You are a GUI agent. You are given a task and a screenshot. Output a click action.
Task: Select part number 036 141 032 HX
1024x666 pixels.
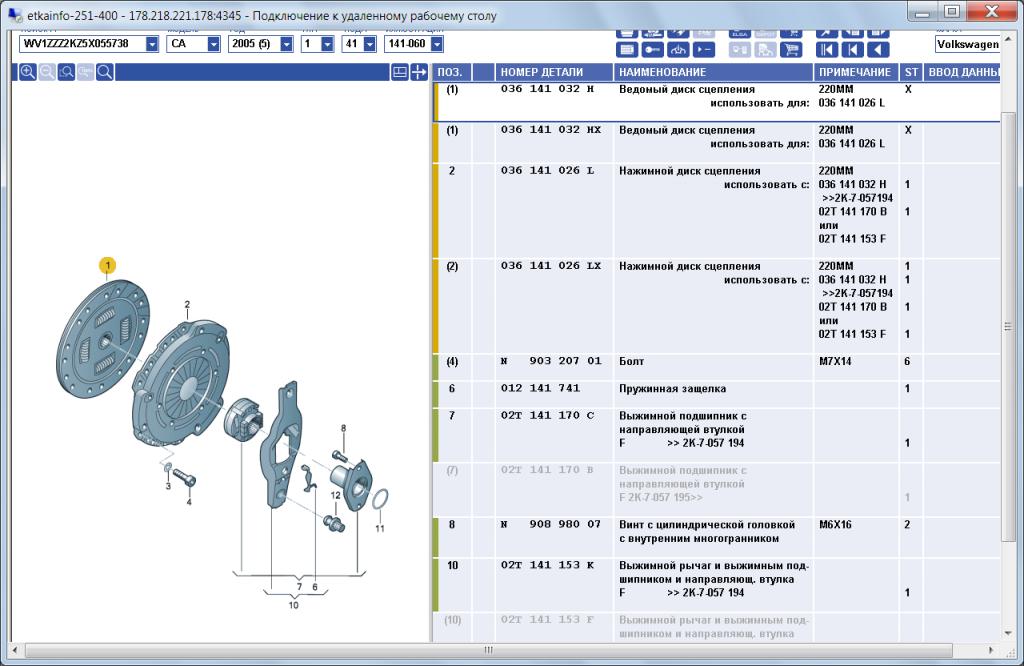tap(551, 130)
